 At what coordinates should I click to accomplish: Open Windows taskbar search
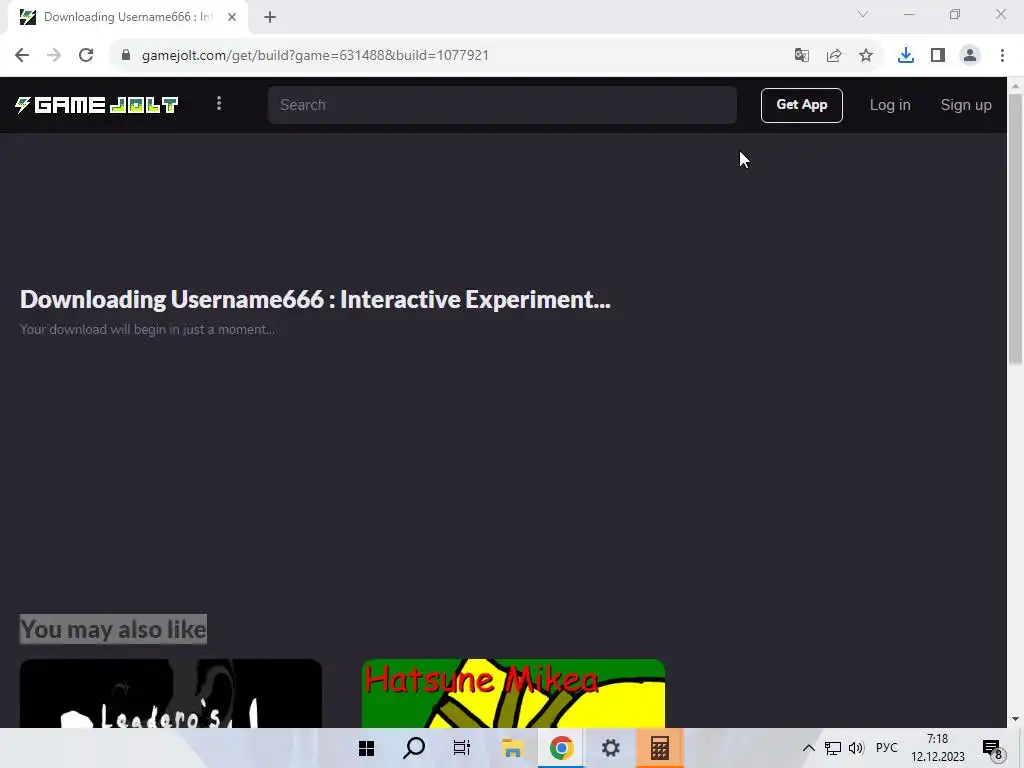414,748
